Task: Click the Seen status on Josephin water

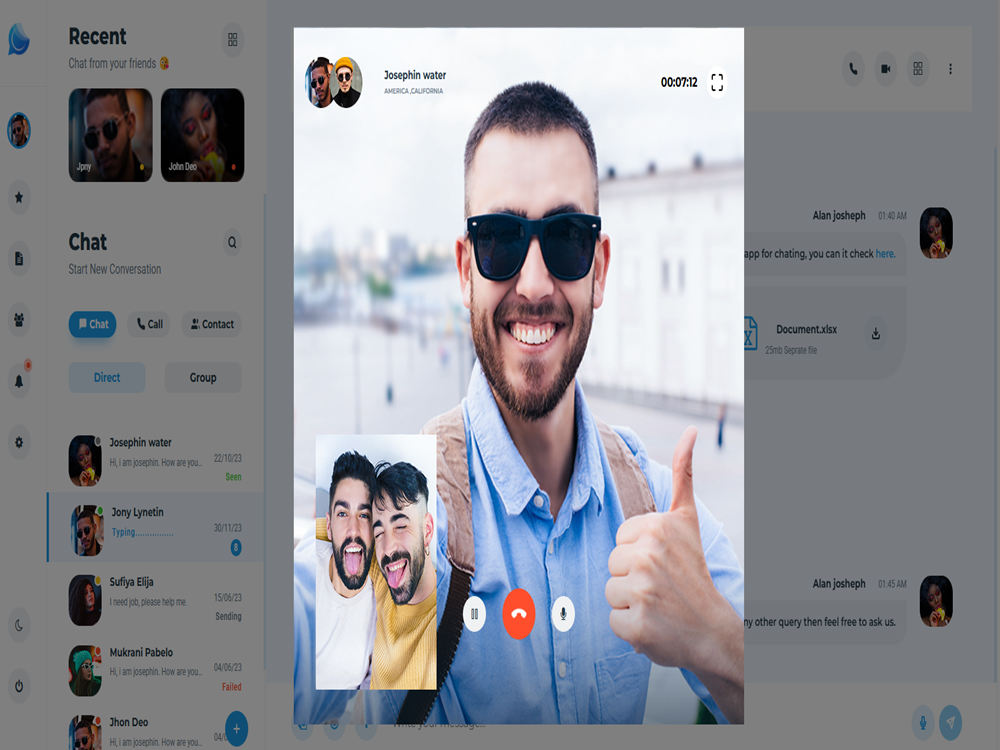Action: [233, 477]
